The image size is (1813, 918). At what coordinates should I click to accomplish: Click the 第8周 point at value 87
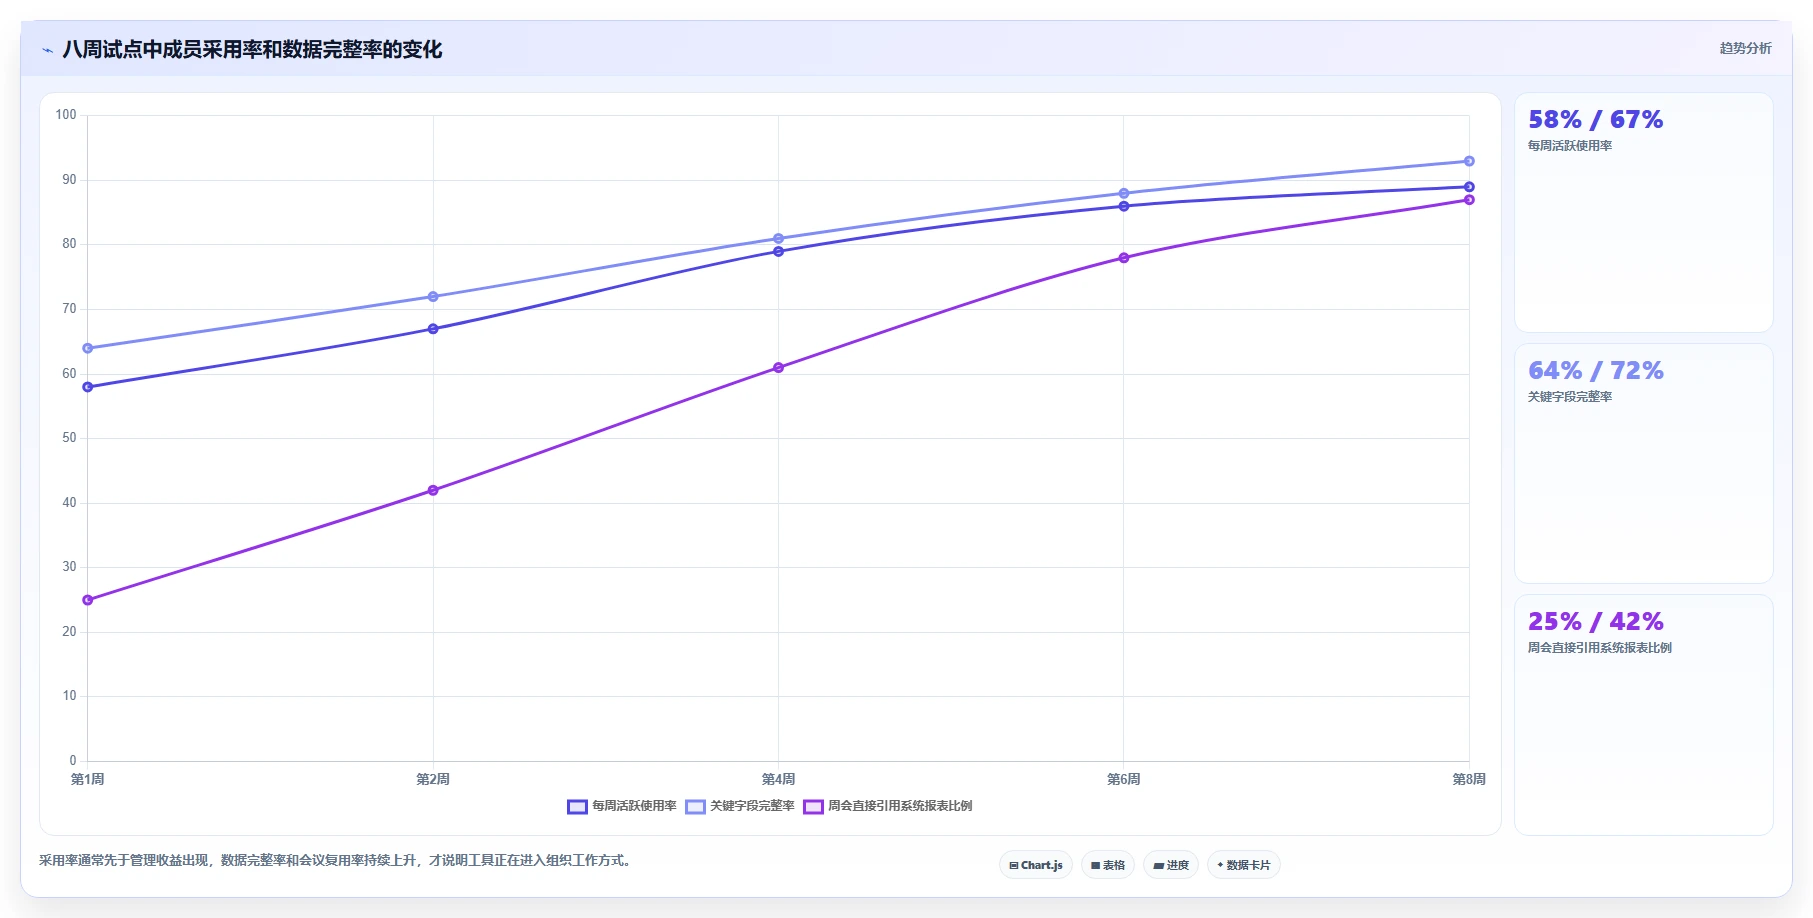click(1469, 200)
